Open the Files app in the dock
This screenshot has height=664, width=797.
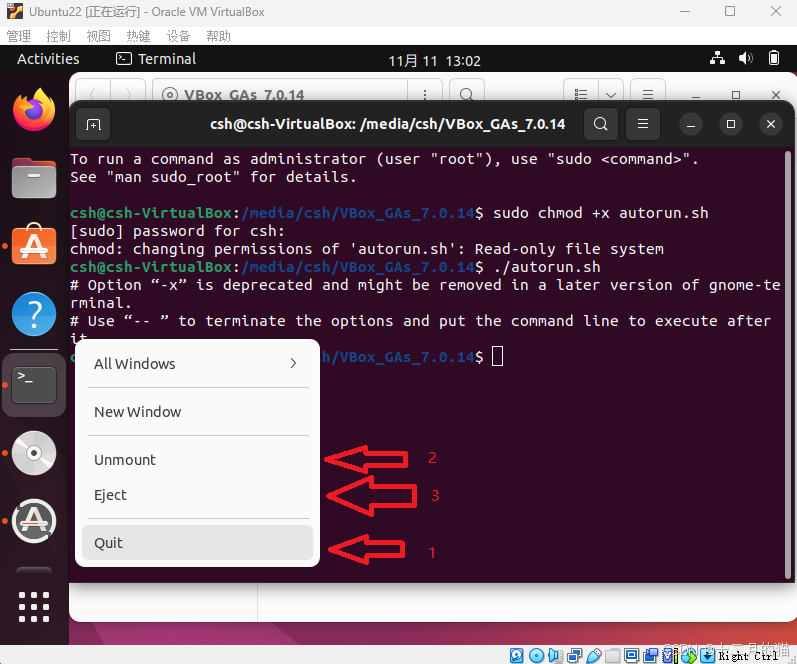[34, 178]
